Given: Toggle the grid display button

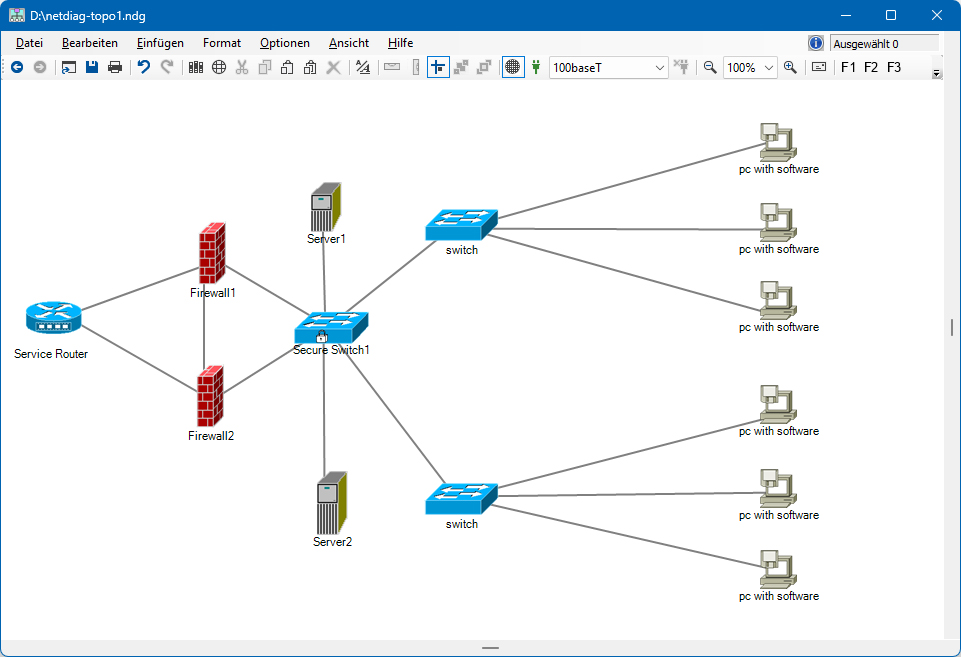Looking at the screenshot, I should click(x=513, y=67).
